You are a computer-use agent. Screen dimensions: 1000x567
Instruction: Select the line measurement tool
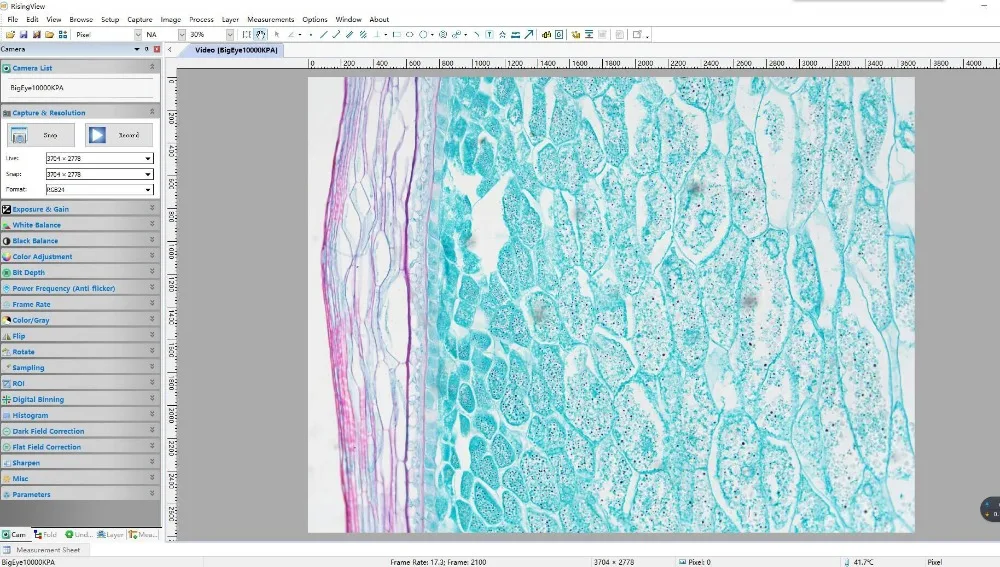pyautogui.click(x=323, y=34)
